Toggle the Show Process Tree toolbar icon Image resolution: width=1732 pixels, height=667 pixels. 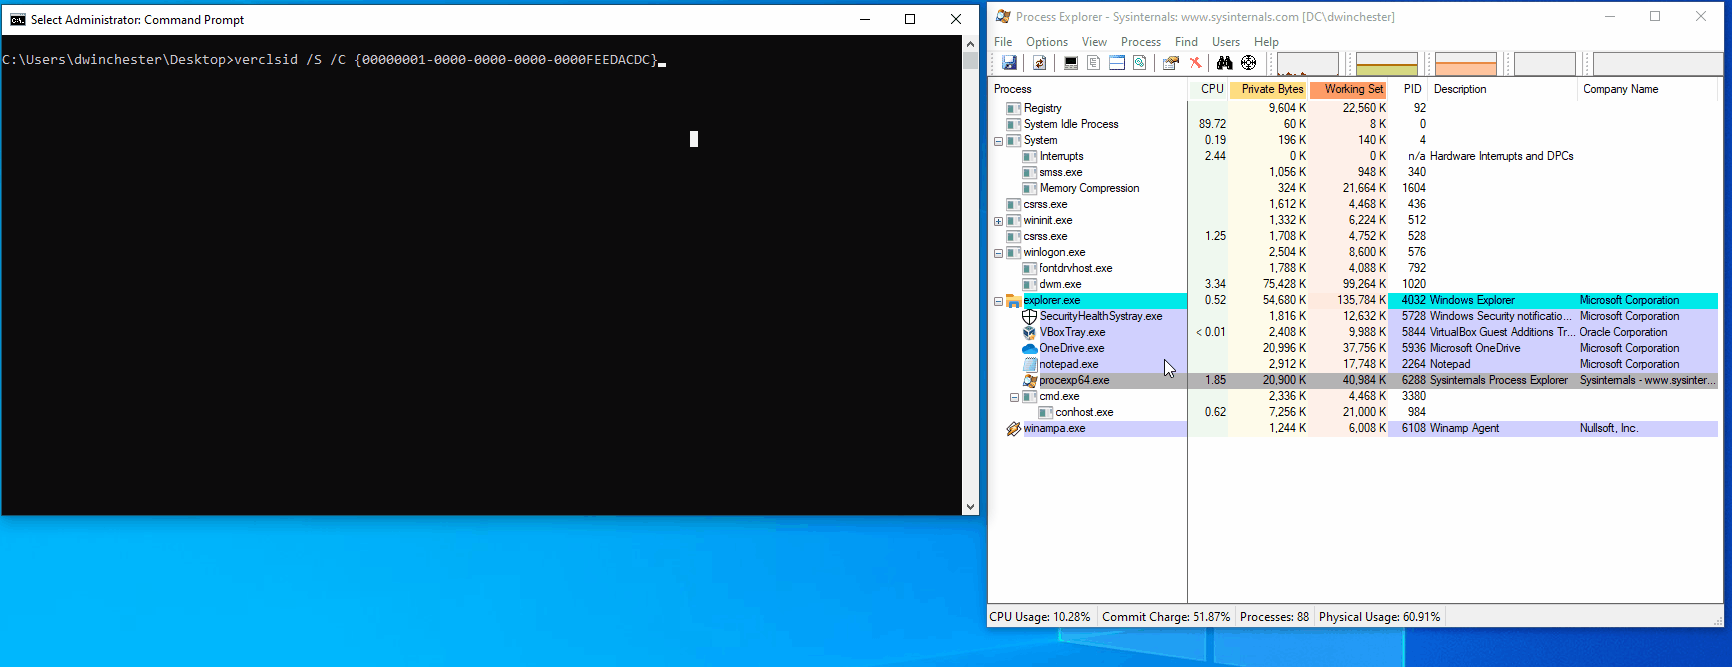click(1094, 63)
